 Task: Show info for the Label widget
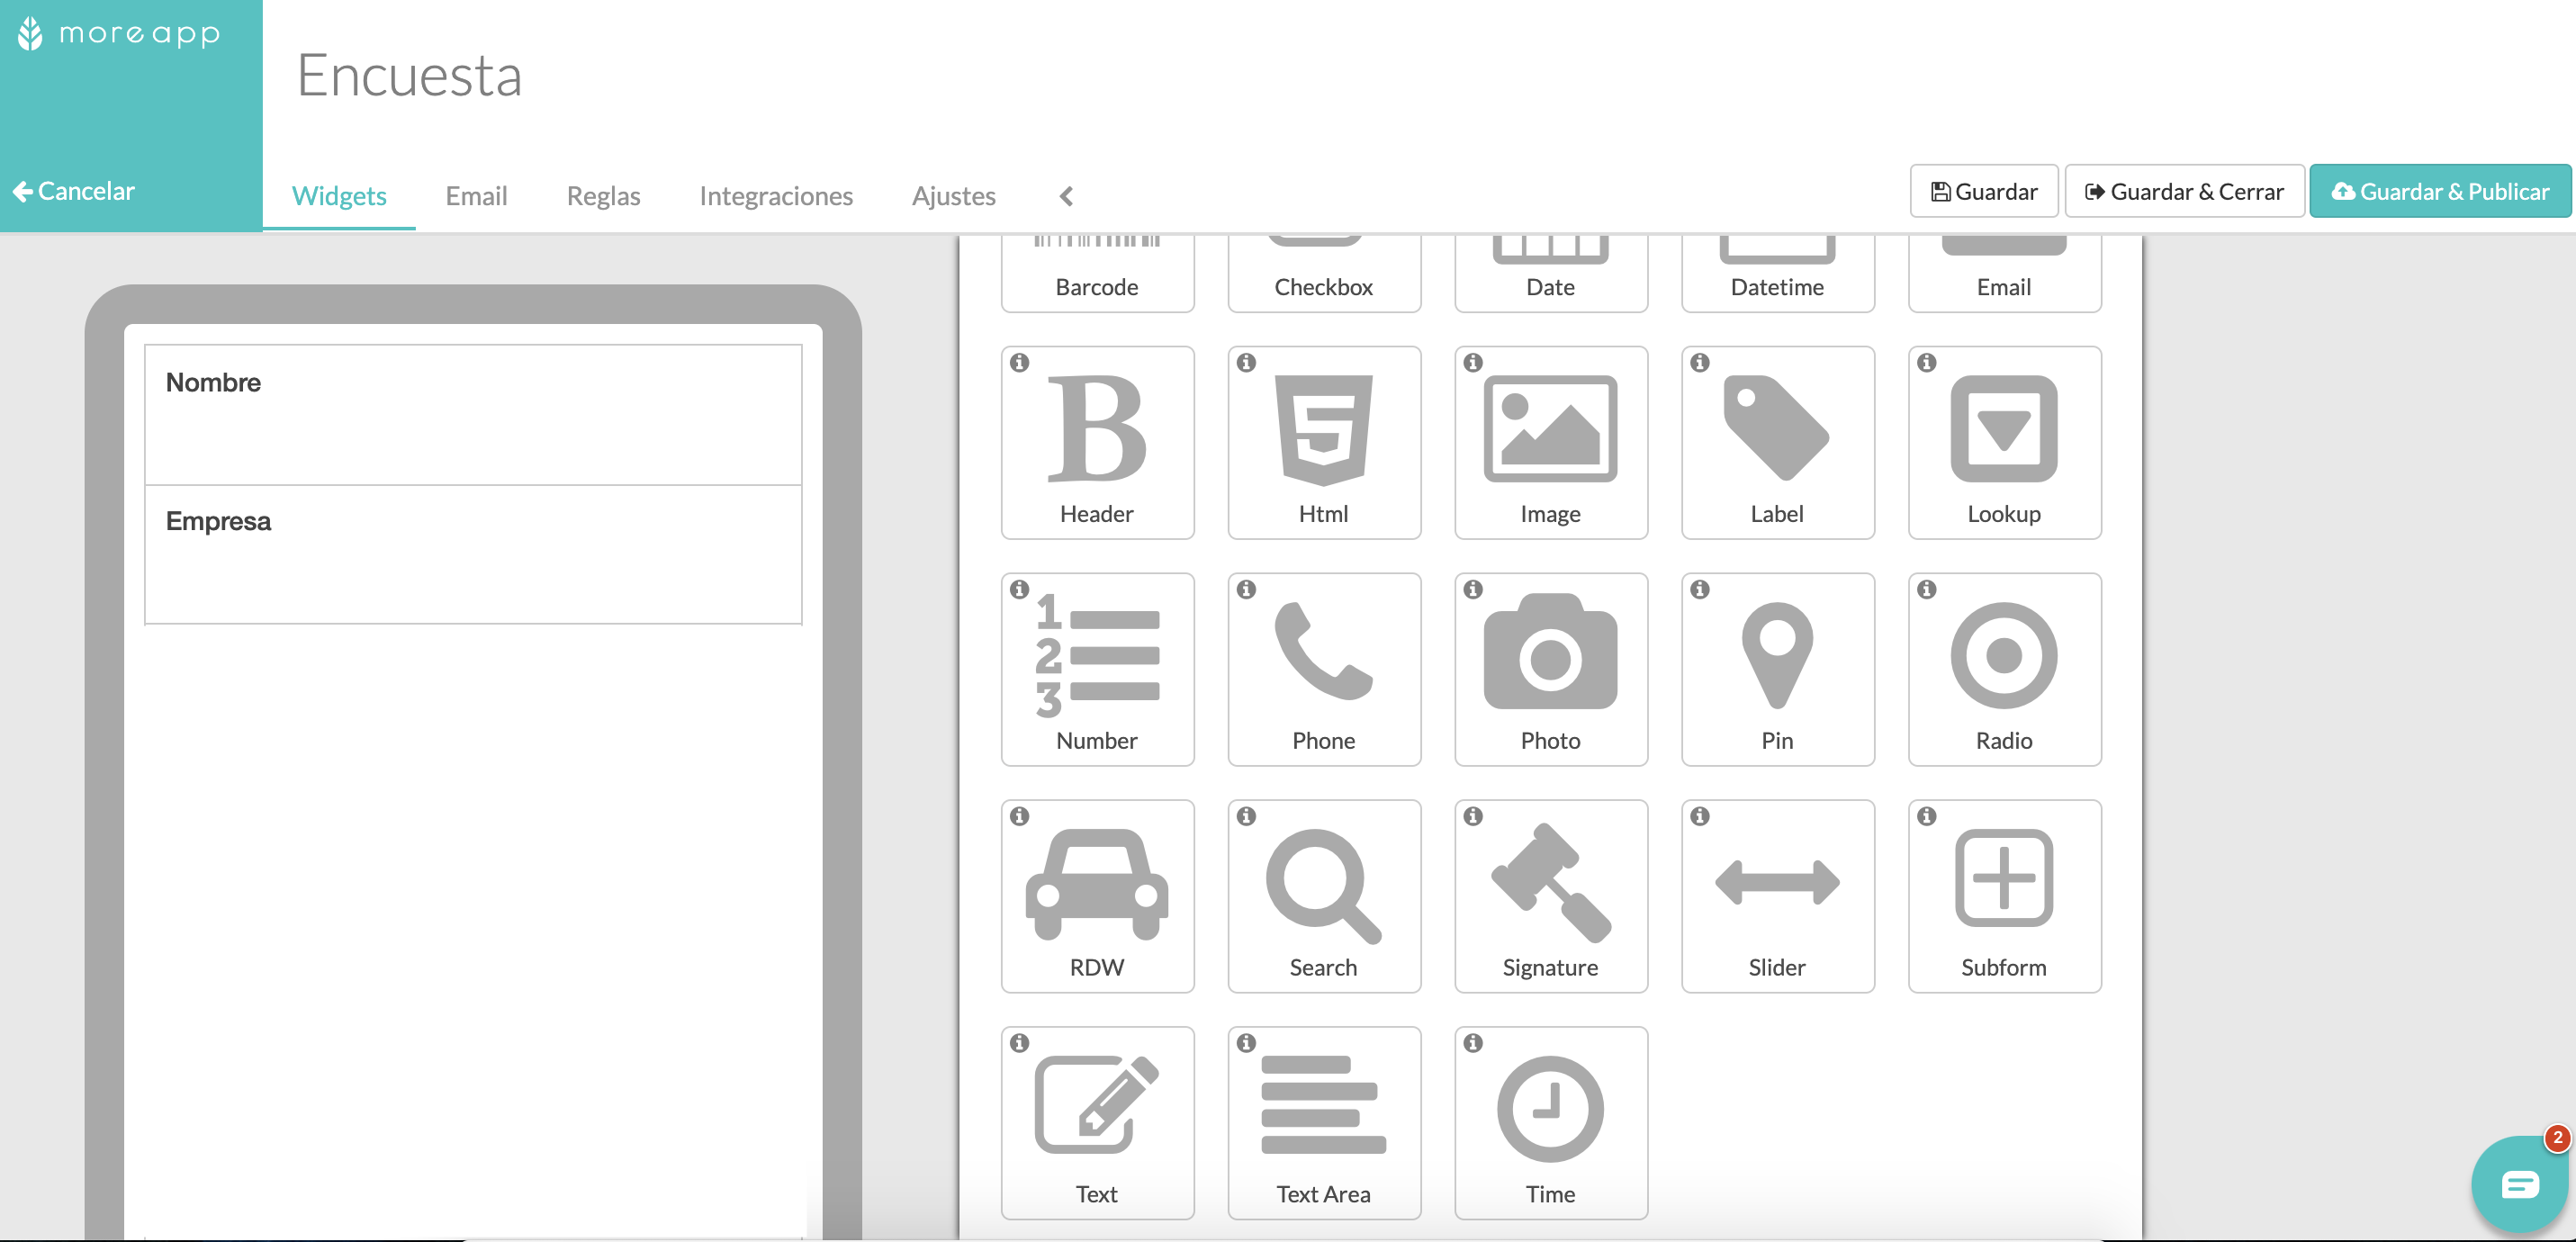point(1700,363)
